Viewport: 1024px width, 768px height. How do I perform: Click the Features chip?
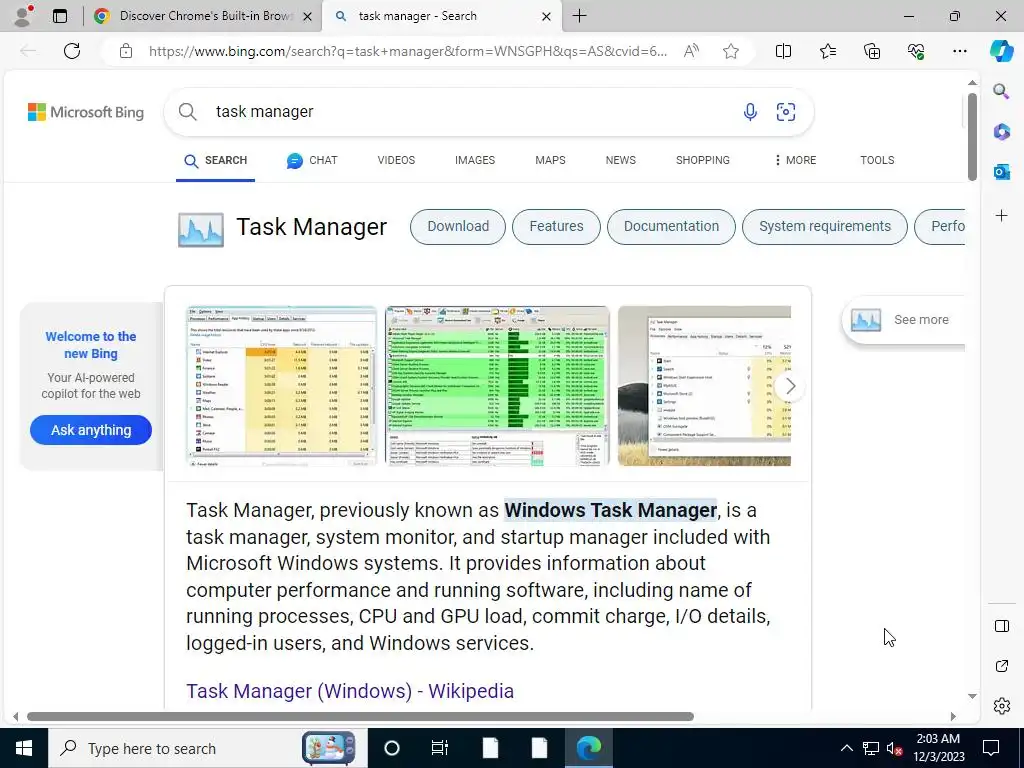[x=556, y=227]
